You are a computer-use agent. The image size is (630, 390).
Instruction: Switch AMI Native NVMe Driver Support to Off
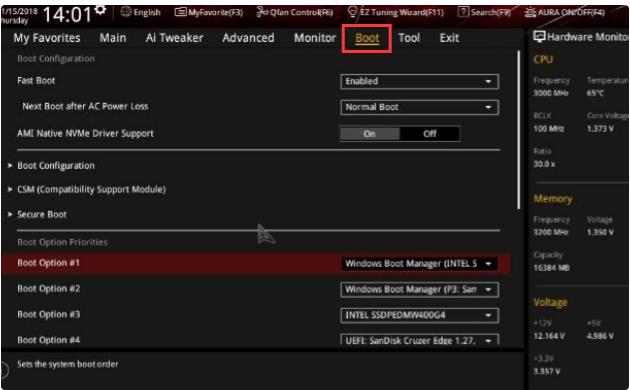coord(430,134)
